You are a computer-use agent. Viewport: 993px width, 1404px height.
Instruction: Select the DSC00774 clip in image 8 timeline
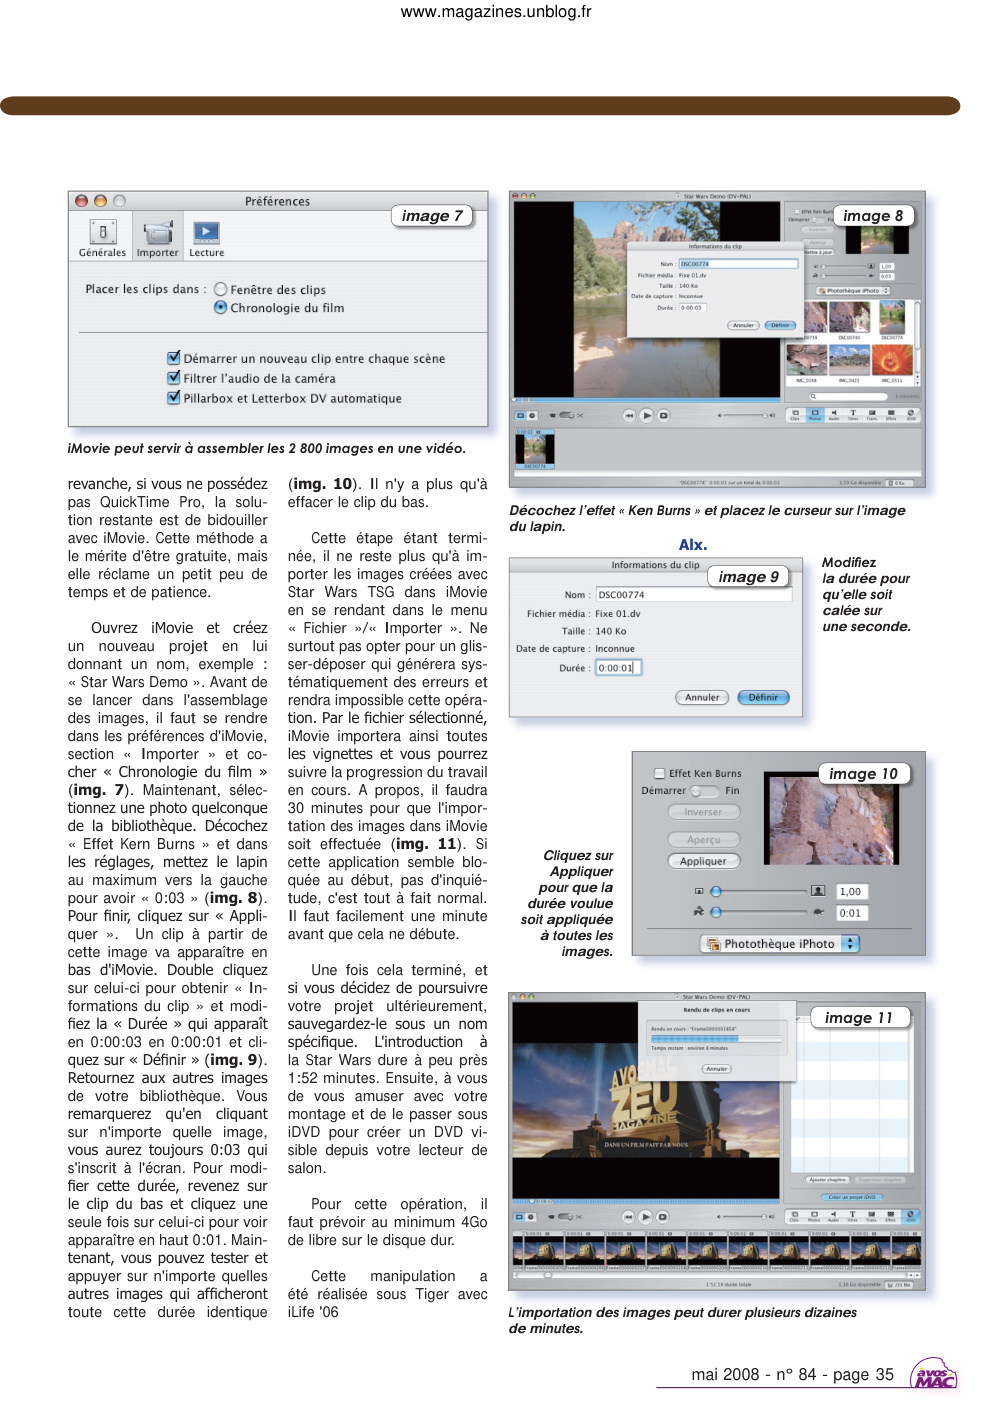coord(535,449)
